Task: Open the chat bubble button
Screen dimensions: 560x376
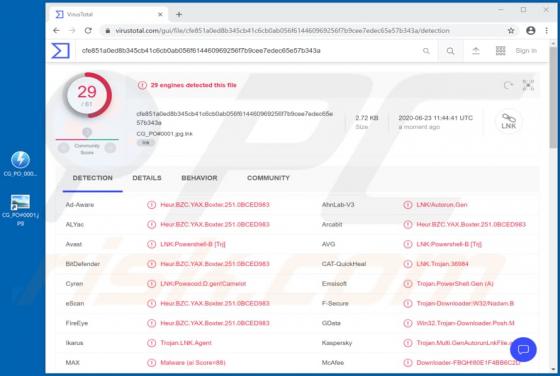Action: pyautogui.click(x=523, y=349)
